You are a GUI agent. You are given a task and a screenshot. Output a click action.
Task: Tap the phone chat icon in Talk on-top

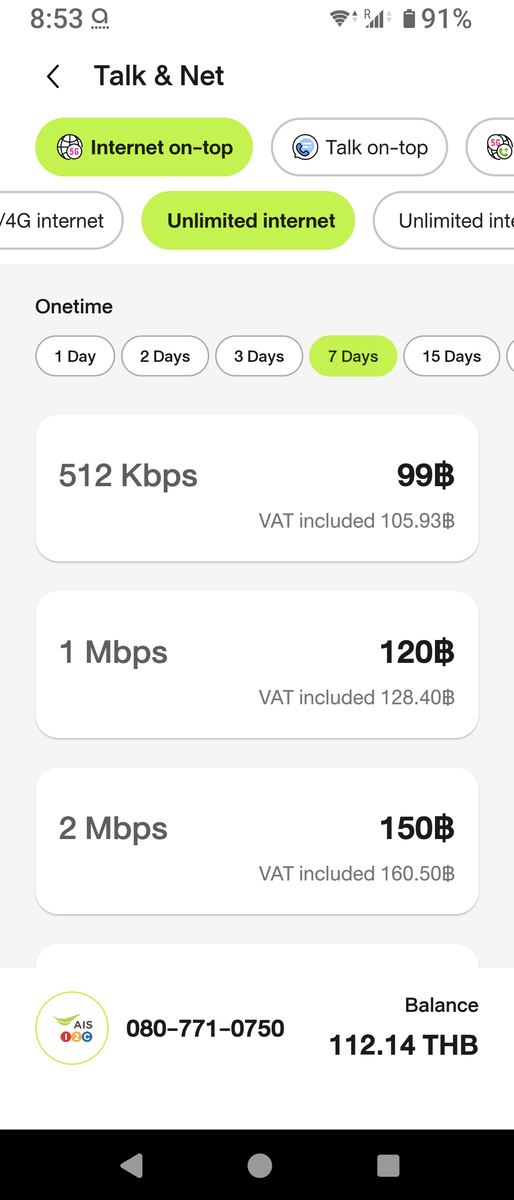(305, 148)
